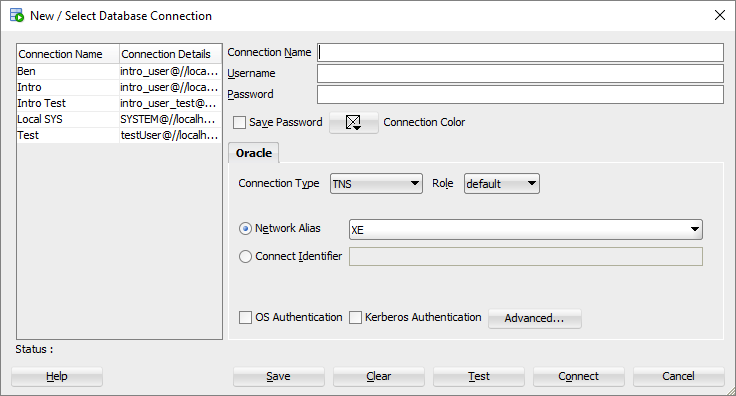Cancel the connection dialog

tap(678, 376)
